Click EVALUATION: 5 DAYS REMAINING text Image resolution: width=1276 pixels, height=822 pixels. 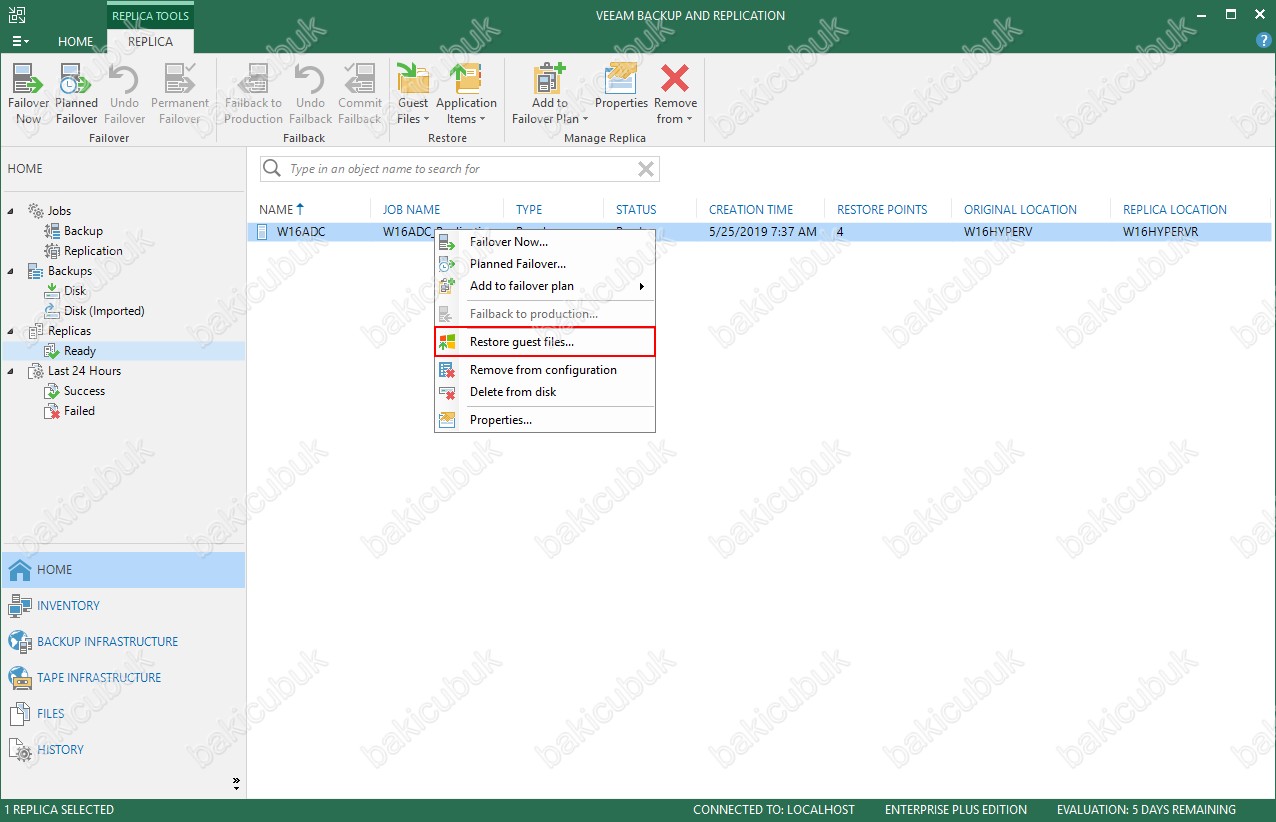(x=1146, y=810)
